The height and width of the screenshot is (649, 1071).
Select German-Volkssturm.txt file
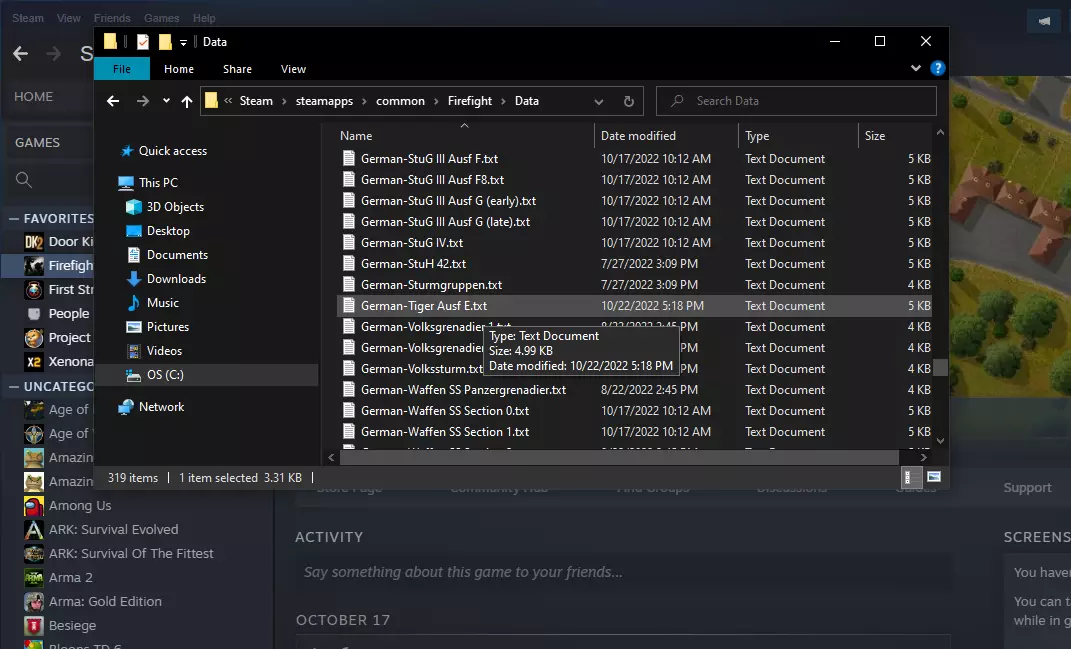pyautogui.click(x=421, y=369)
